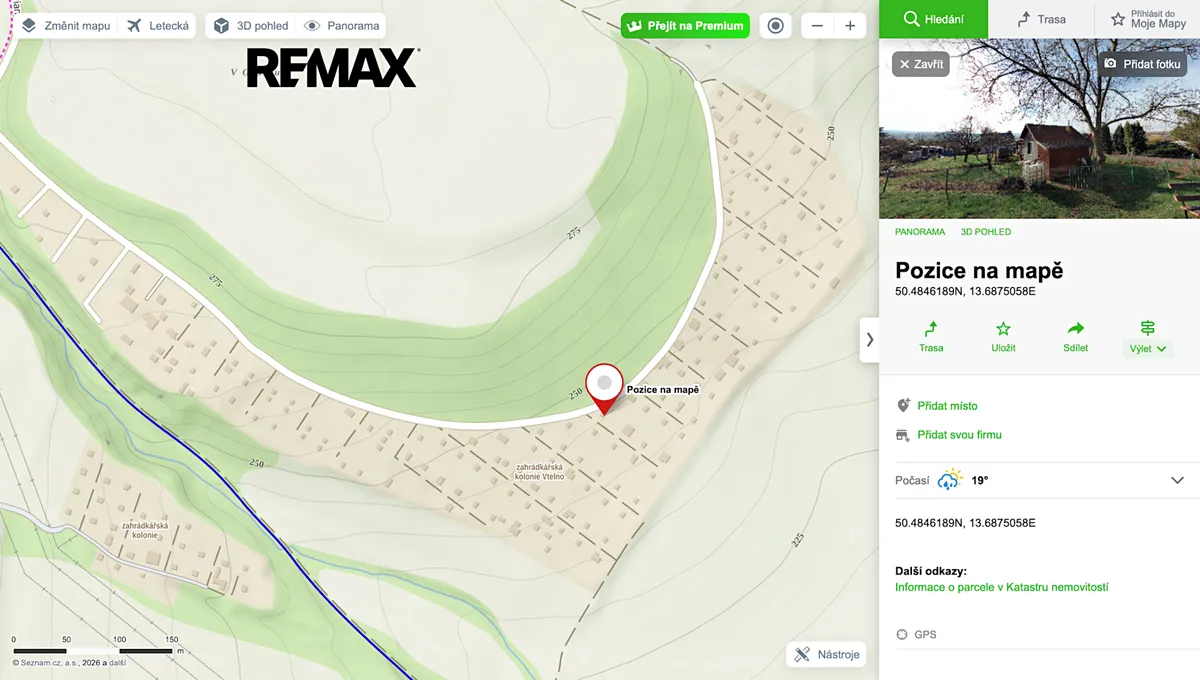
Task: Open Informace o parcele v Katastru nemovitostí
Action: (1002, 587)
